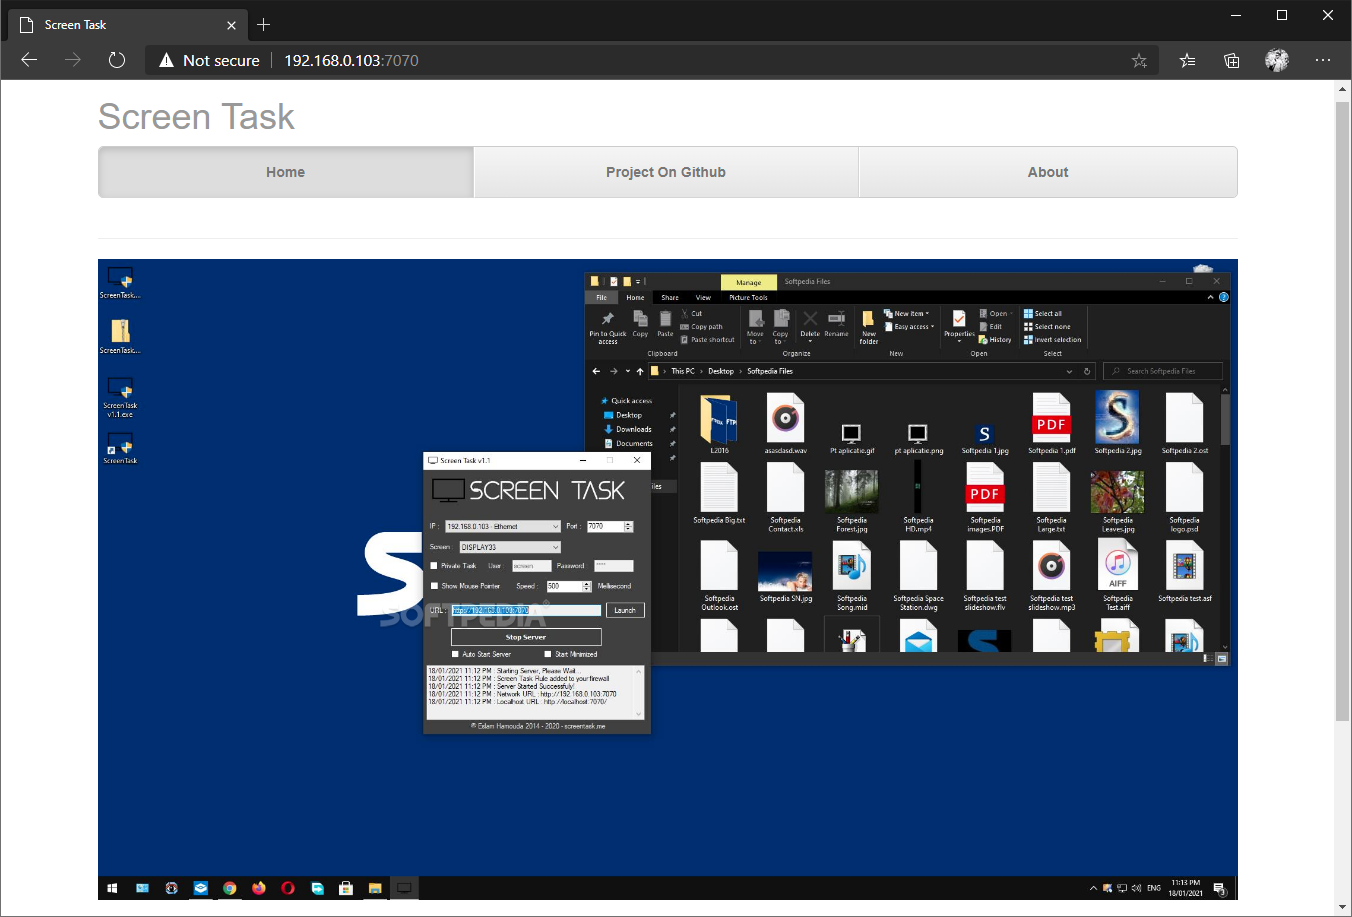Enable the Show Mouse Pointer checkbox
This screenshot has height=917, width=1352.
coord(434,586)
